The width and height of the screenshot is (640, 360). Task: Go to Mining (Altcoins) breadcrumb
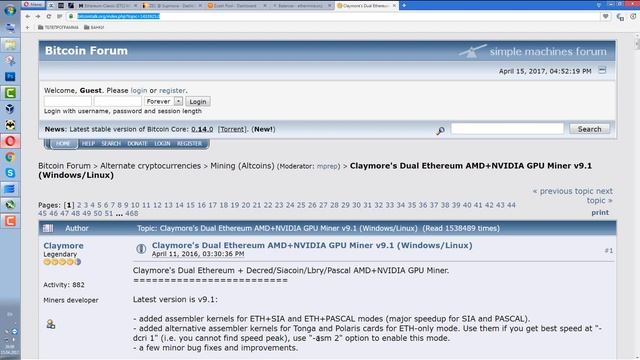[x=242, y=166]
